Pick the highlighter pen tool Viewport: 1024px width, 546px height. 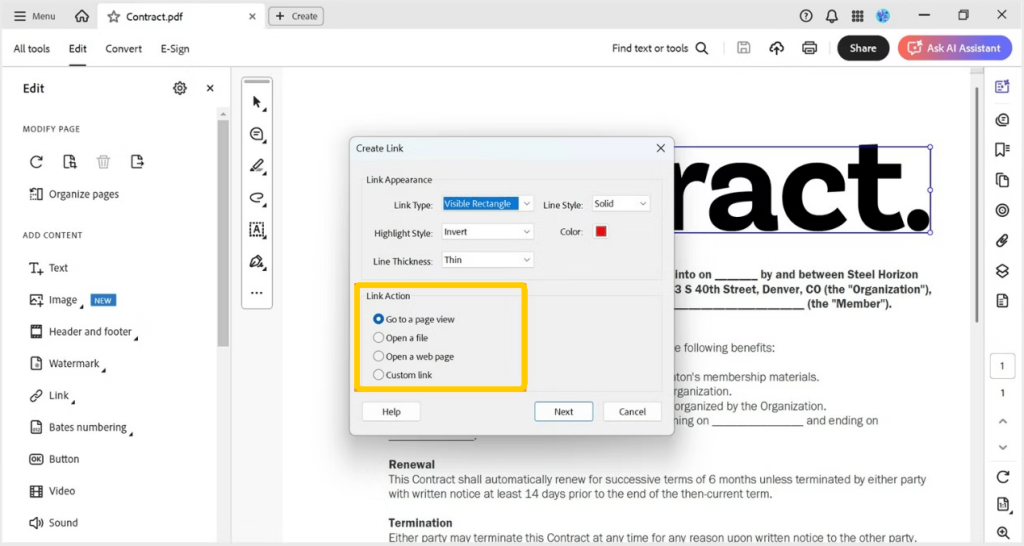pos(257,166)
